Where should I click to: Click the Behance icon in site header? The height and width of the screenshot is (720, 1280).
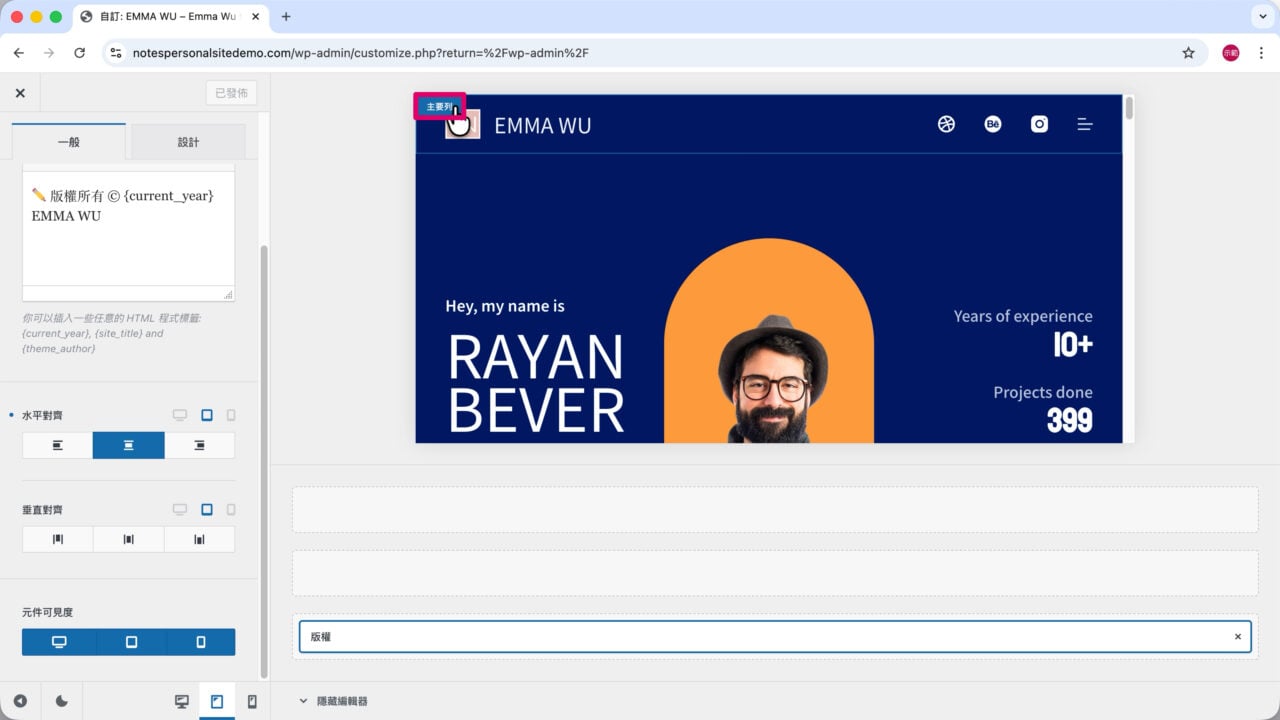pyautogui.click(x=993, y=124)
